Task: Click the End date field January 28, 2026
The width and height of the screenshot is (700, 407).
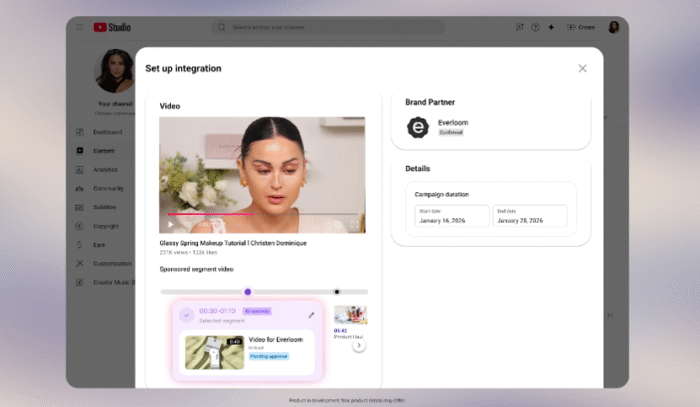Action: (x=530, y=216)
